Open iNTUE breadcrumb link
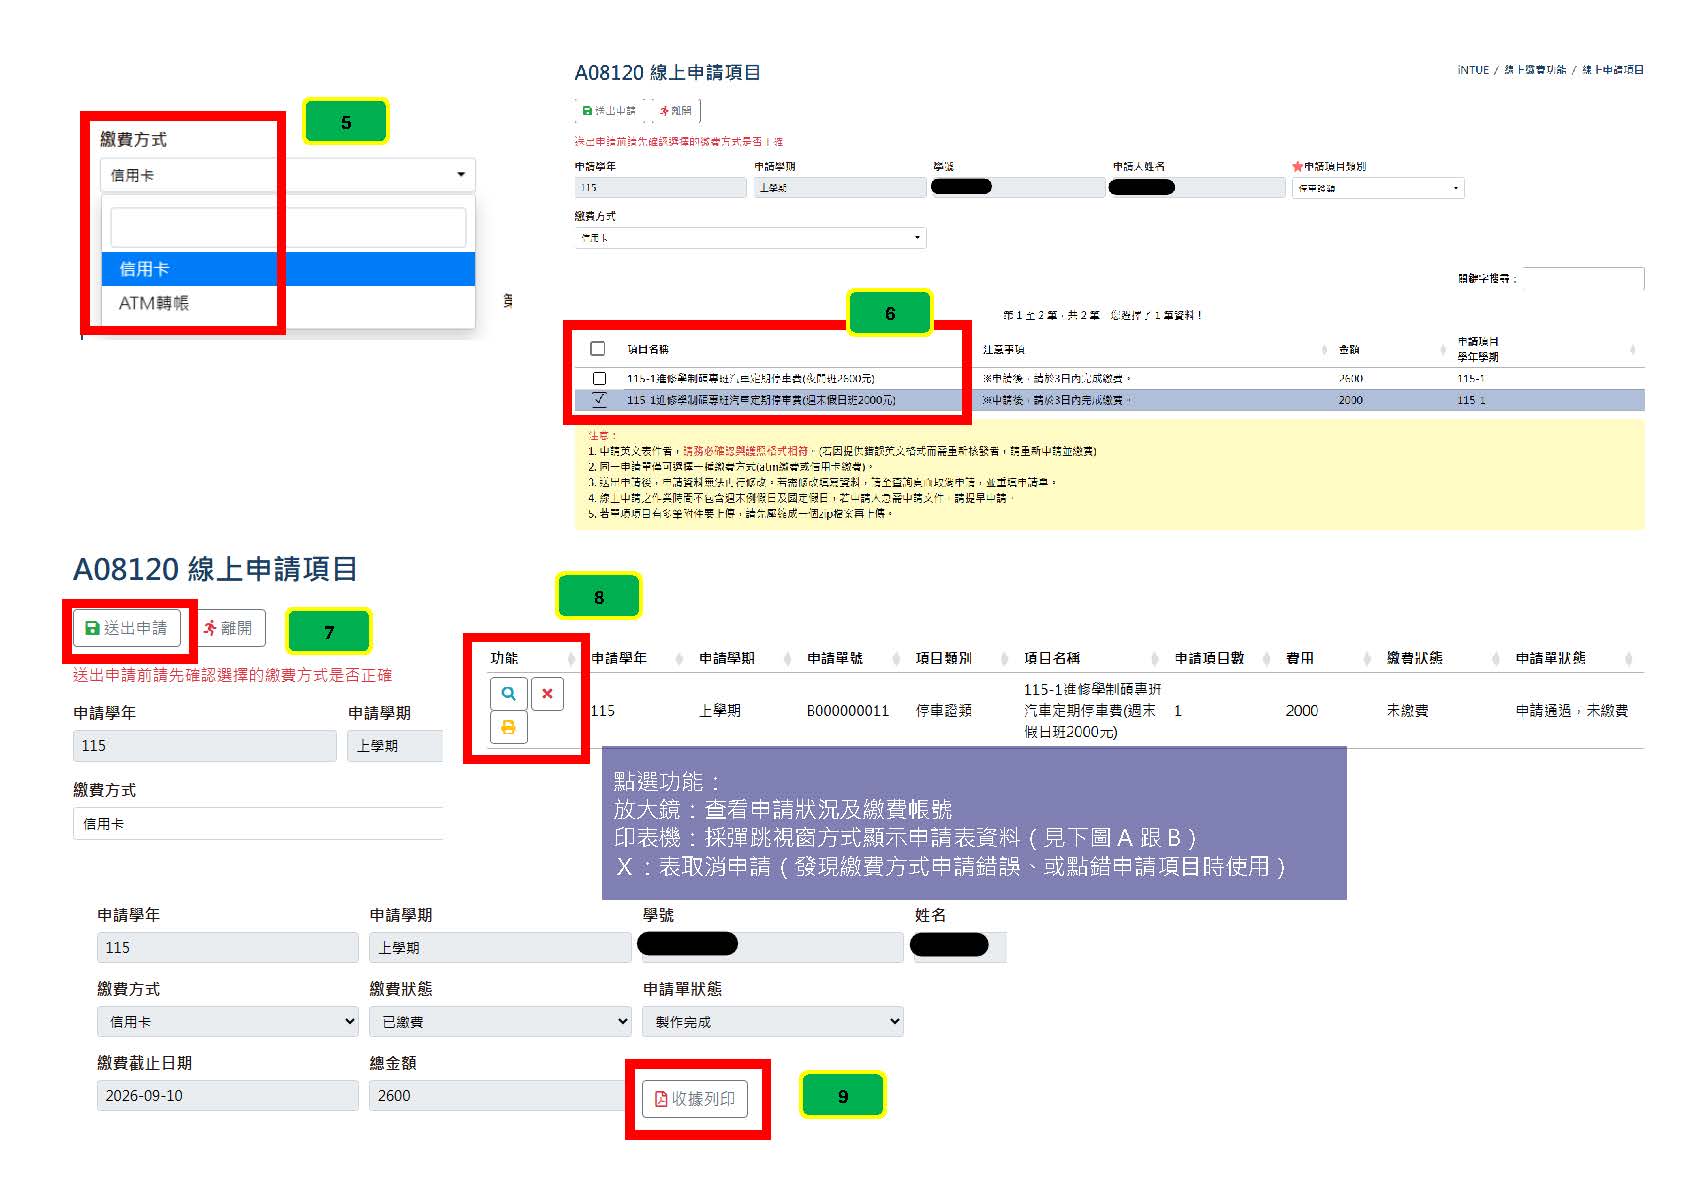 click(x=1473, y=70)
